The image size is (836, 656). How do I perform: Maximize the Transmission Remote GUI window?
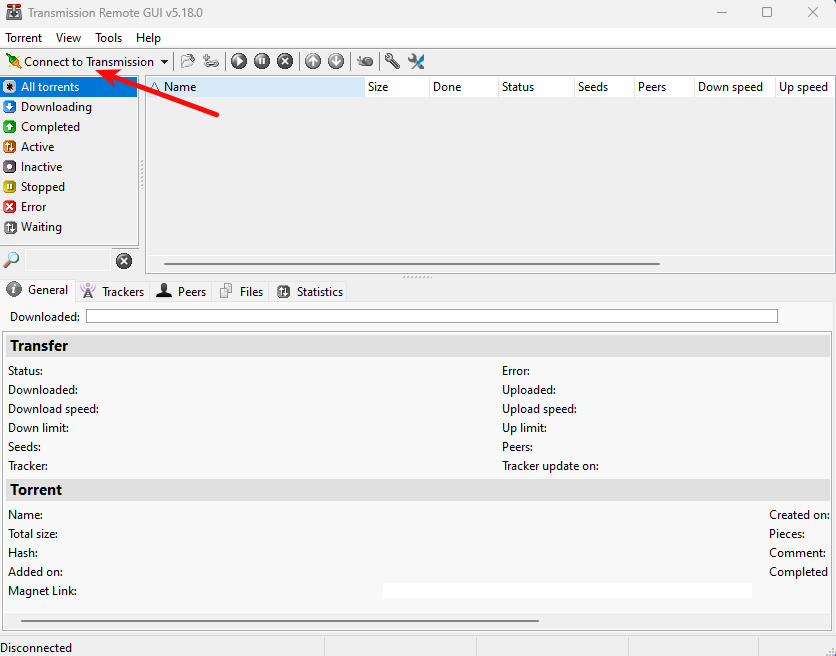767,12
